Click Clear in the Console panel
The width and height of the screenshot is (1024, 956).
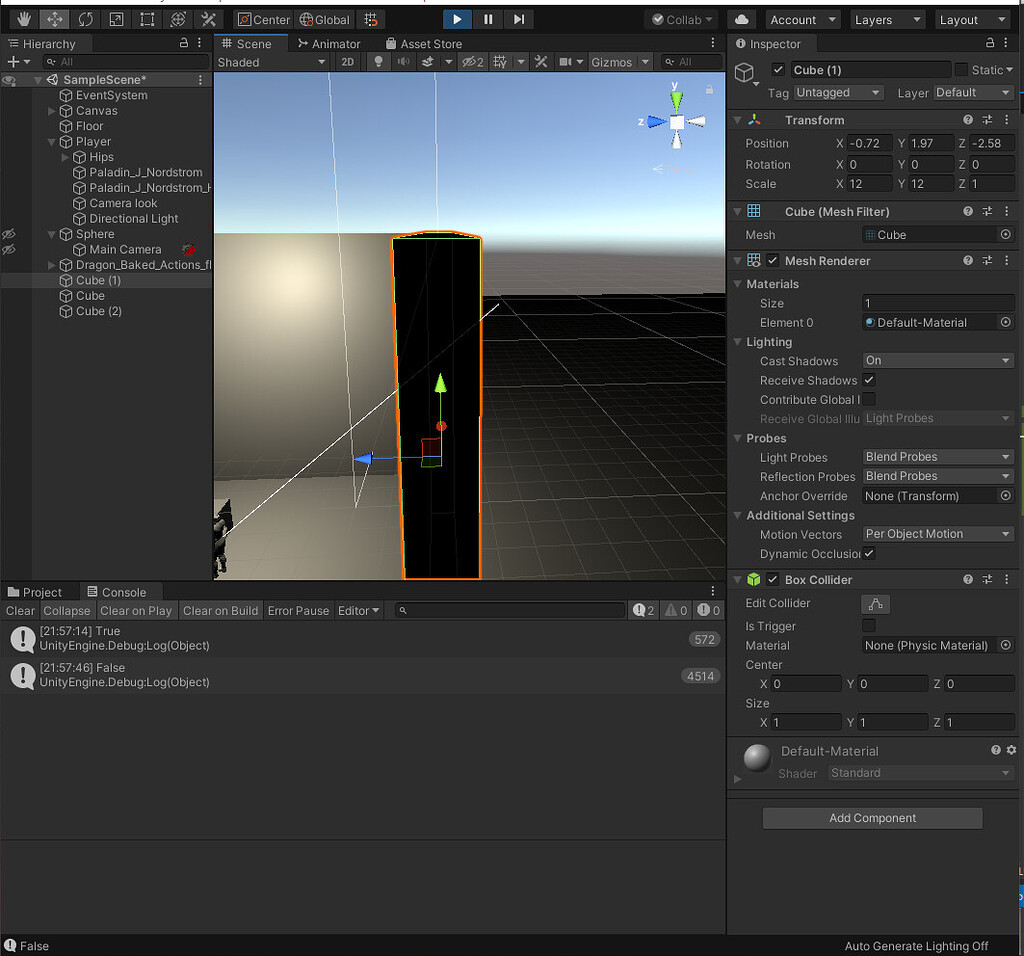point(20,611)
